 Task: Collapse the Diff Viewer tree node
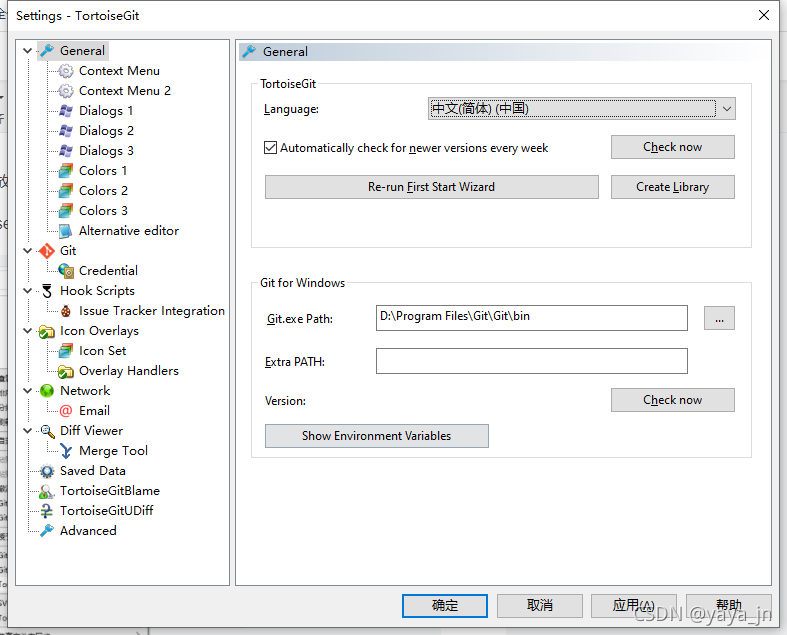pyautogui.click(x=28, y=431)
